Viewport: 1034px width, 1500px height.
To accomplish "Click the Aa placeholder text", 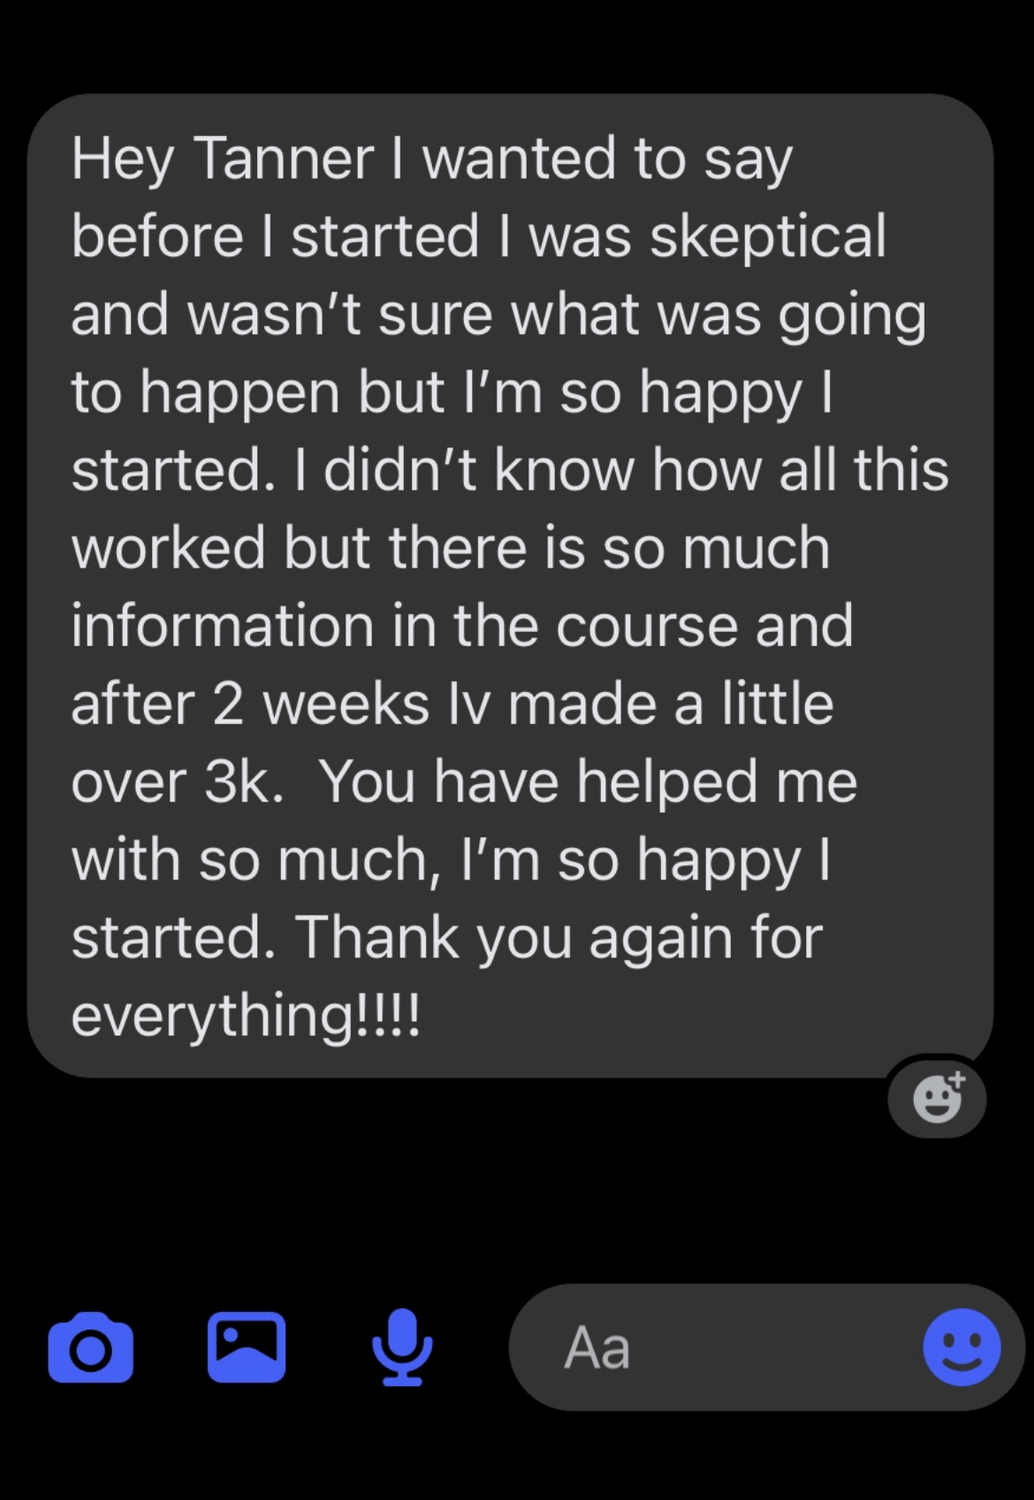I will pos(597,1348).
